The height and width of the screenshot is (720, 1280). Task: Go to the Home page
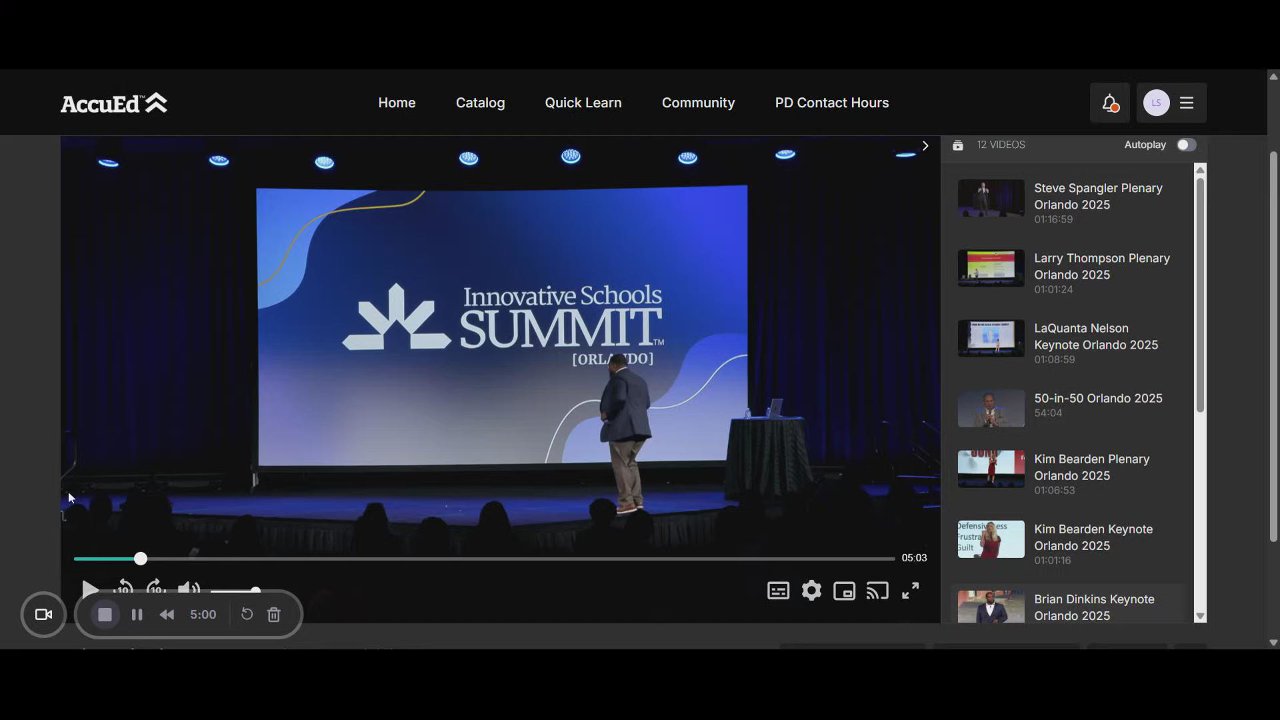(397, 103)
